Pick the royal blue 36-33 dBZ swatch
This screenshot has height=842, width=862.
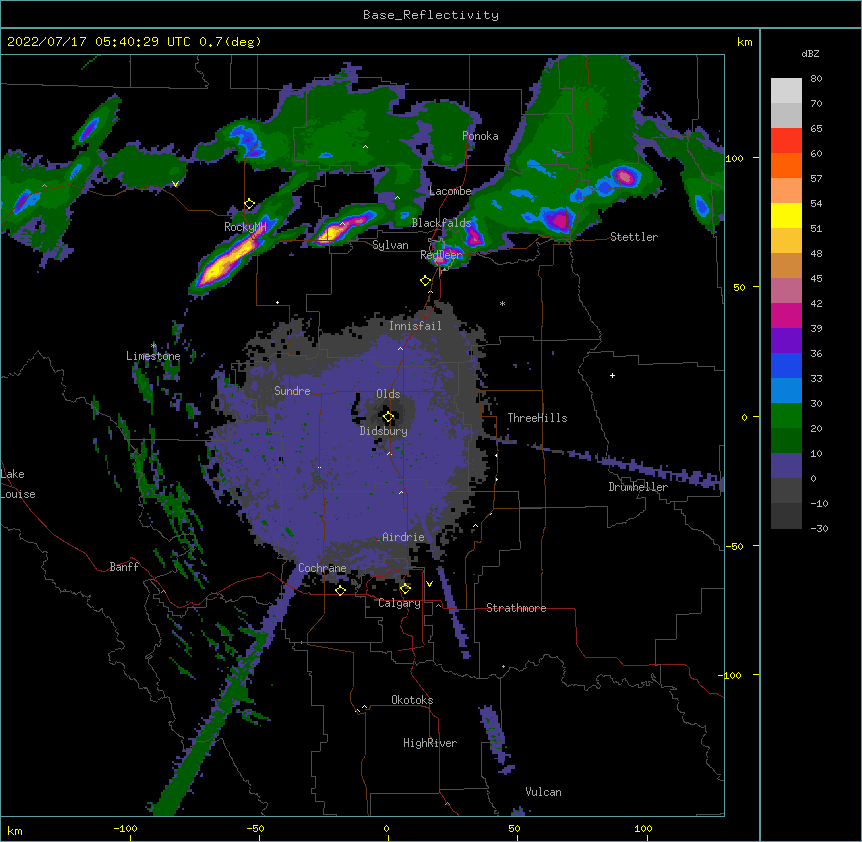tap(786, 365)
